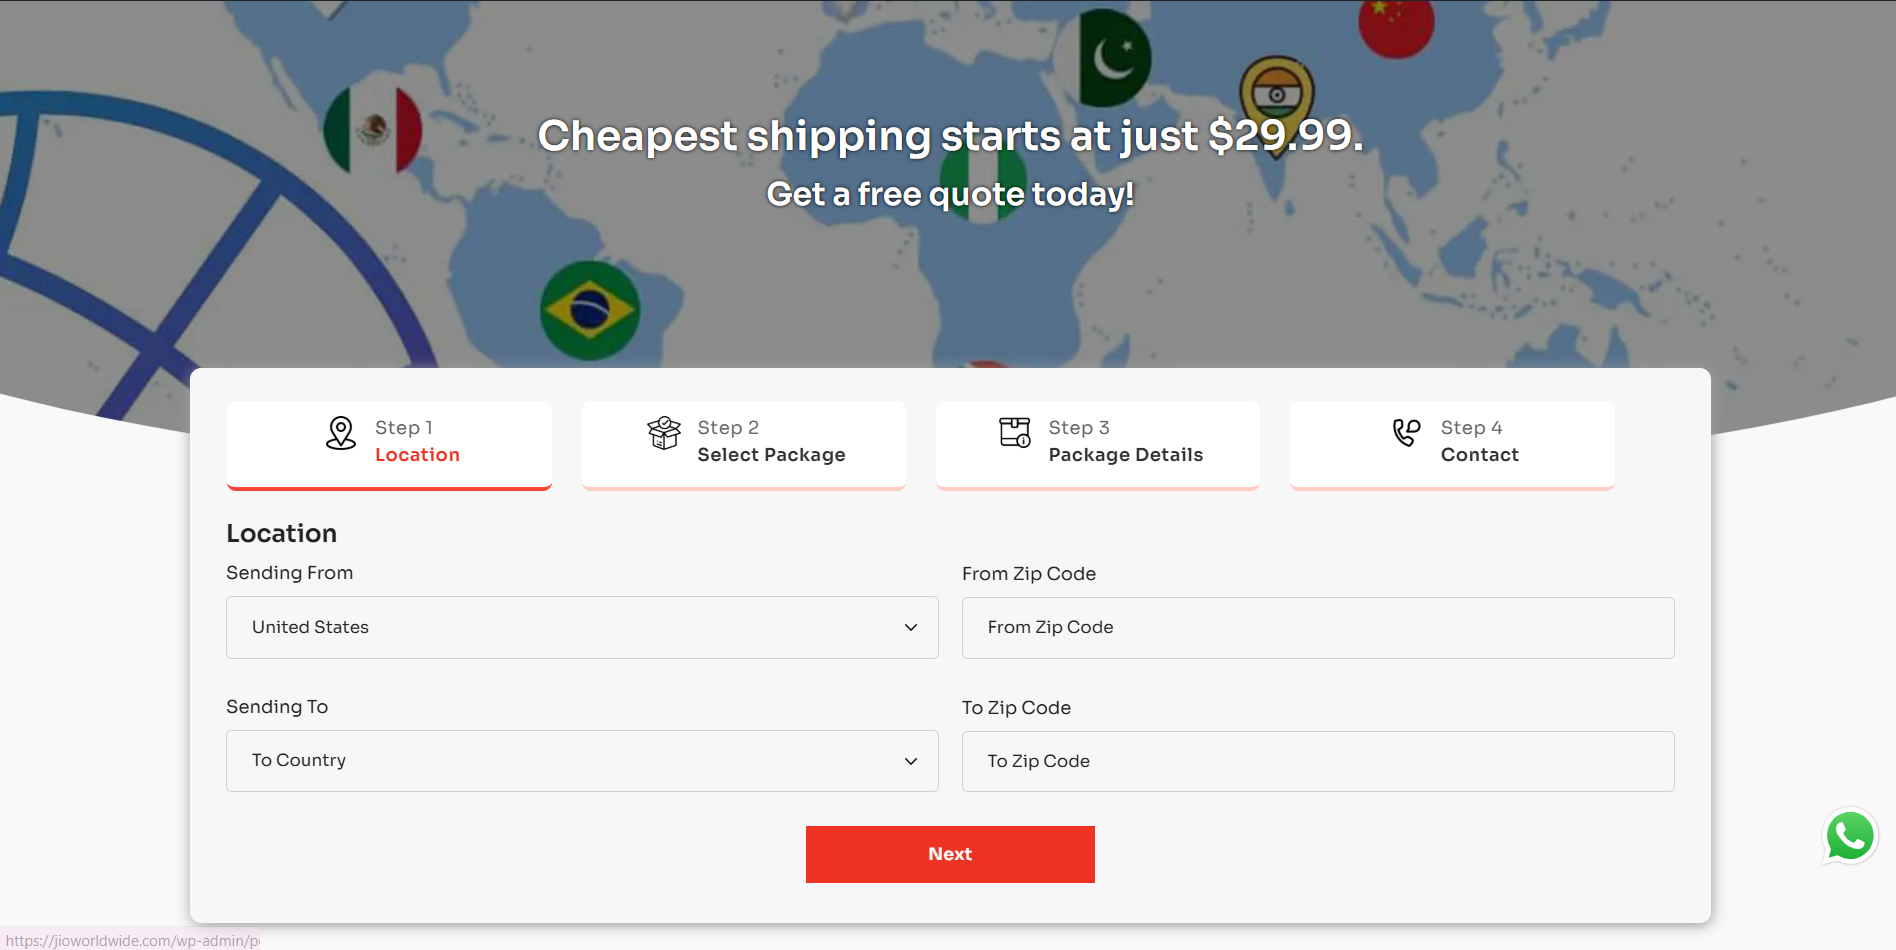Click the location pin icon in Step 1

pos(341,433)
